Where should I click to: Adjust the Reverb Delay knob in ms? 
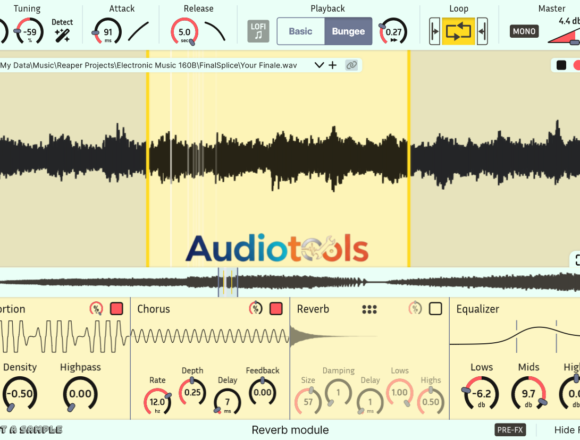point(370,402)
